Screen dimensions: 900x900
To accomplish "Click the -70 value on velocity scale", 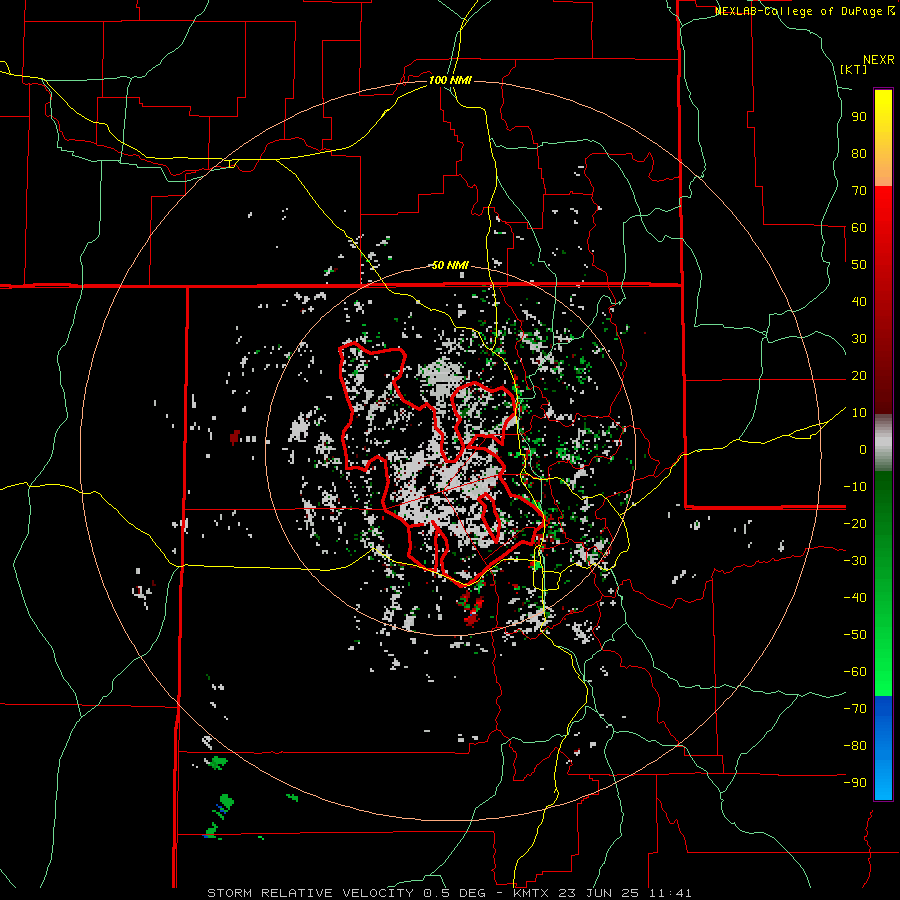I will [x=855, y=709].
